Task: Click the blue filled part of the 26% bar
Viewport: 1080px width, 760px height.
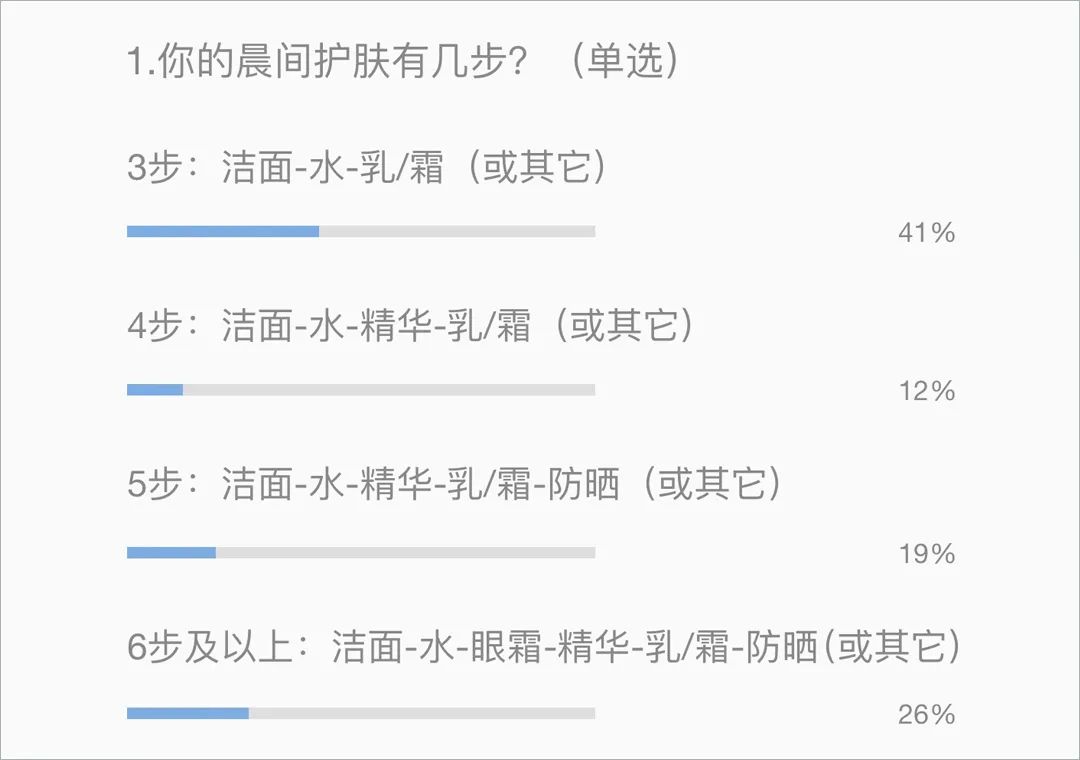Action: [188, 713]
